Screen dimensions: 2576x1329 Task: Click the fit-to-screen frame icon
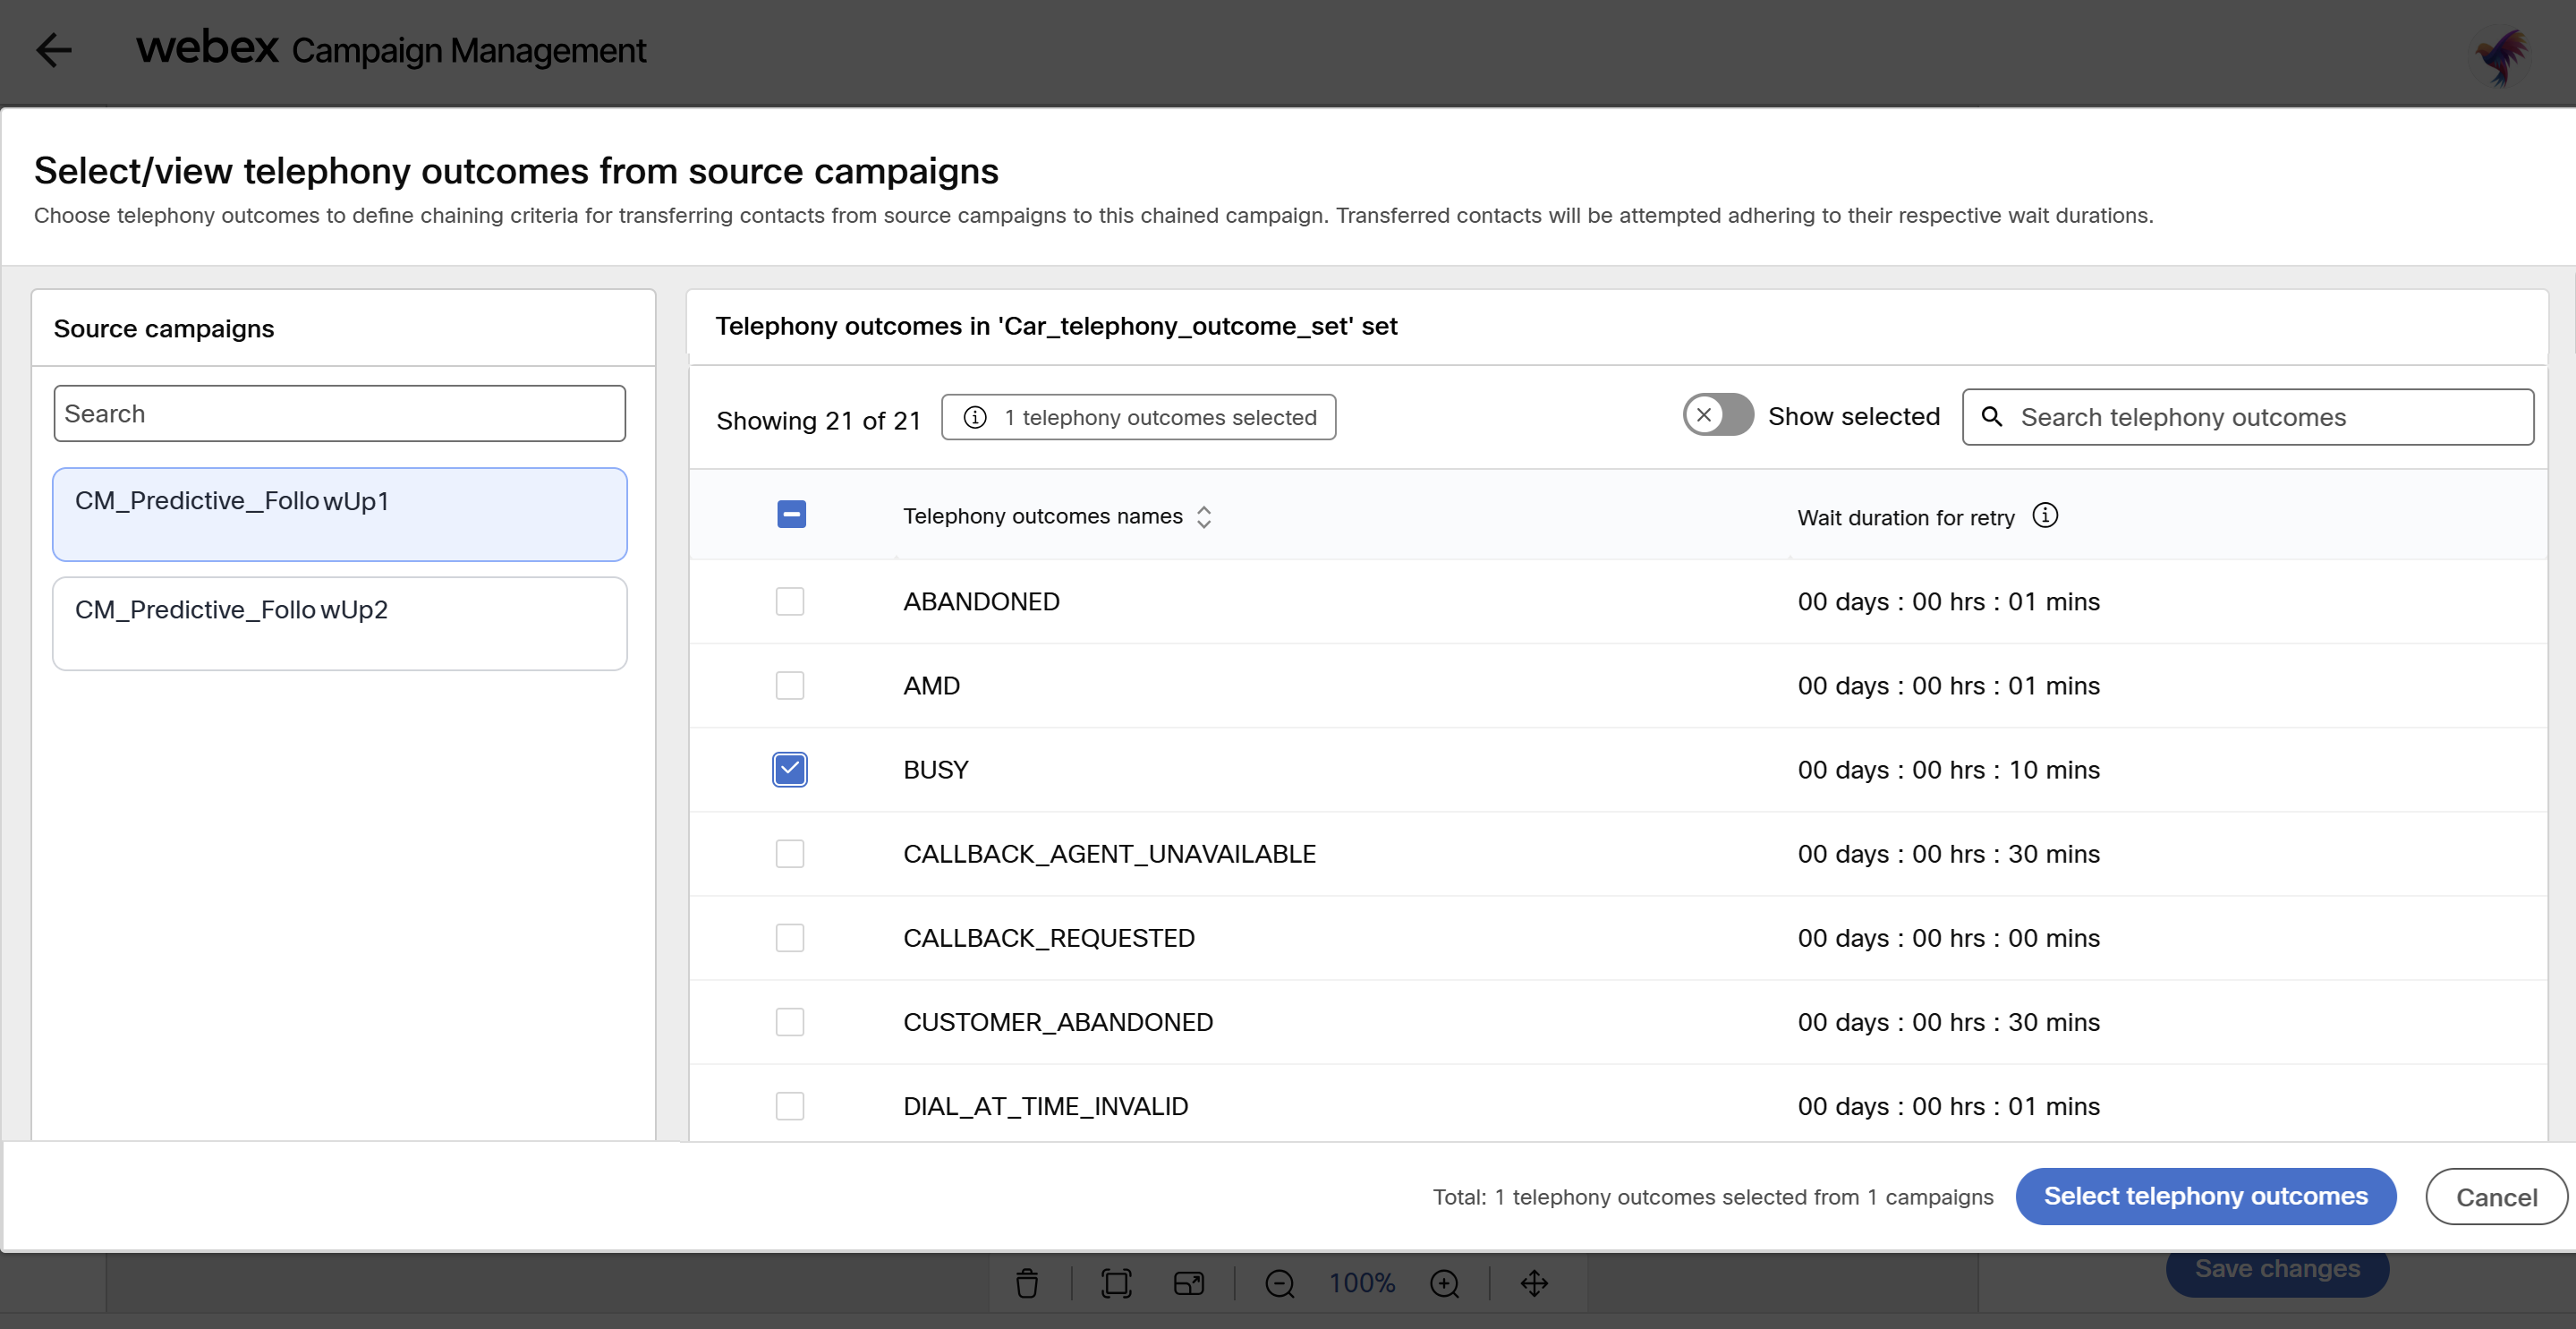[1116, 1283]
